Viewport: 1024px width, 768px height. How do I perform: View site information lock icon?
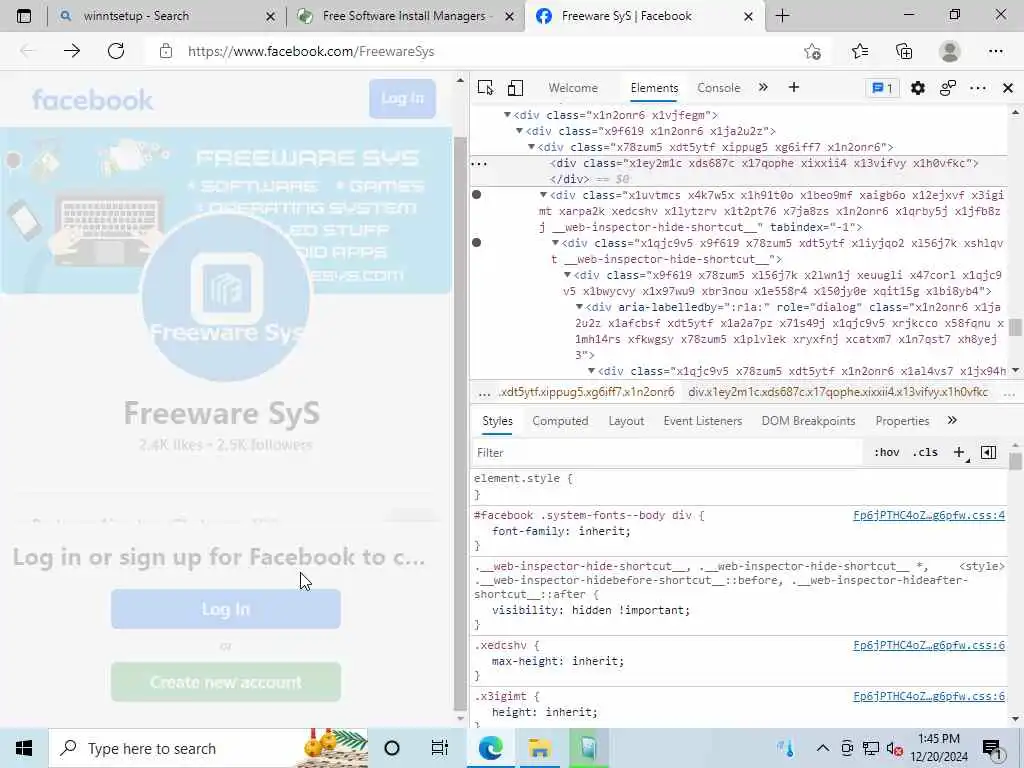click(x=166, y=51)
